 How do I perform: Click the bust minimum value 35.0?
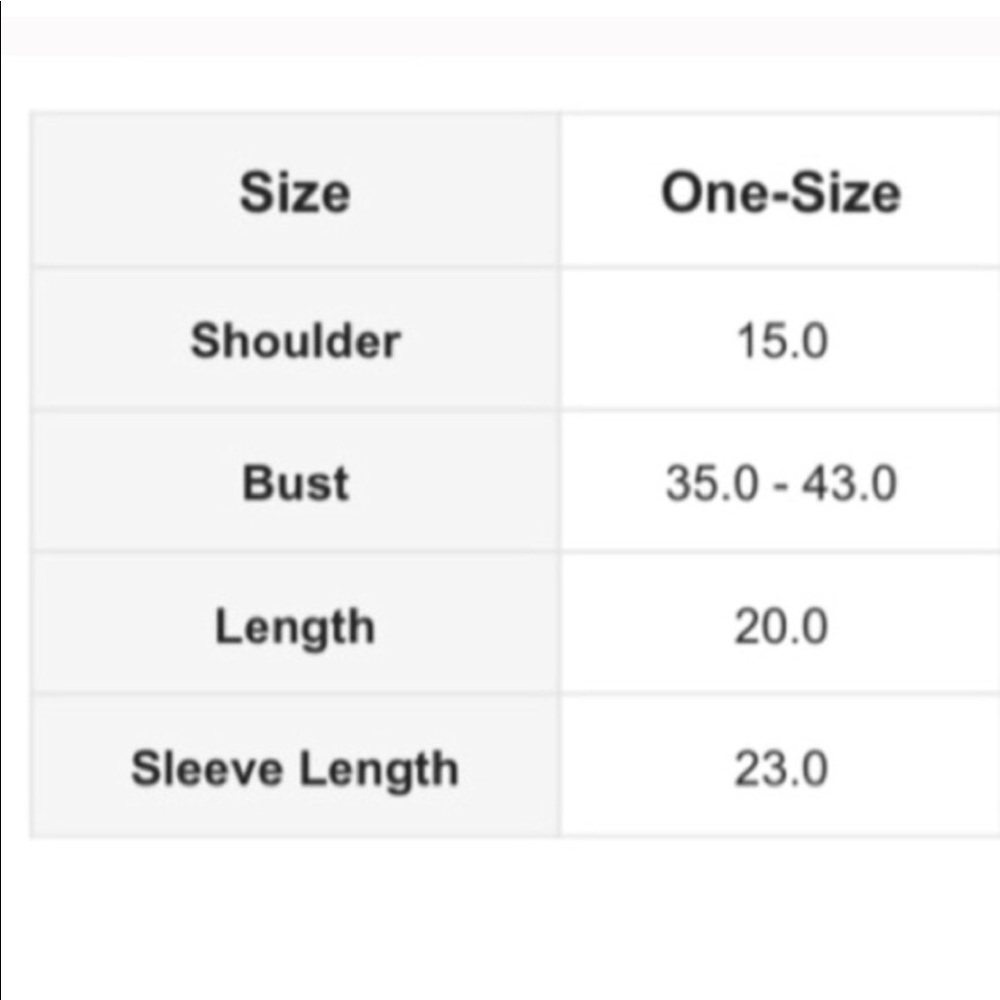pyautogui.click(x=706, y=485)
